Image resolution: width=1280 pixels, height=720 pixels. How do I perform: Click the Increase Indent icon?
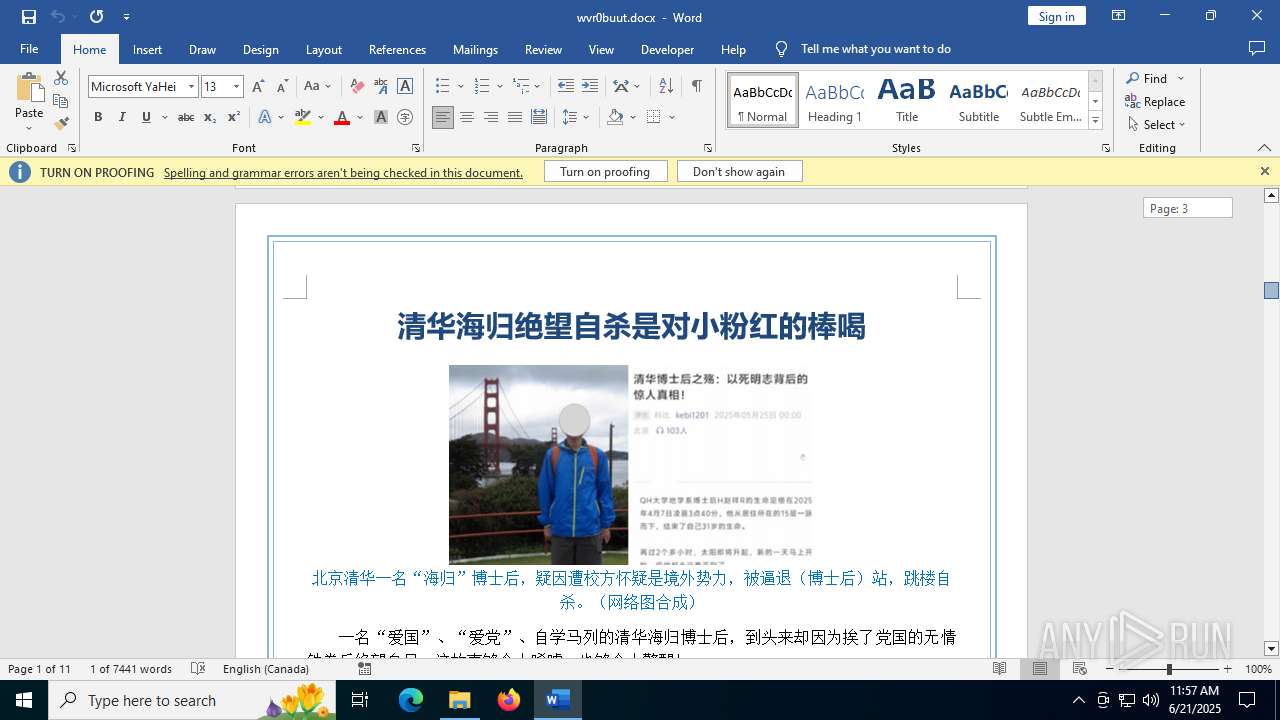590,87
